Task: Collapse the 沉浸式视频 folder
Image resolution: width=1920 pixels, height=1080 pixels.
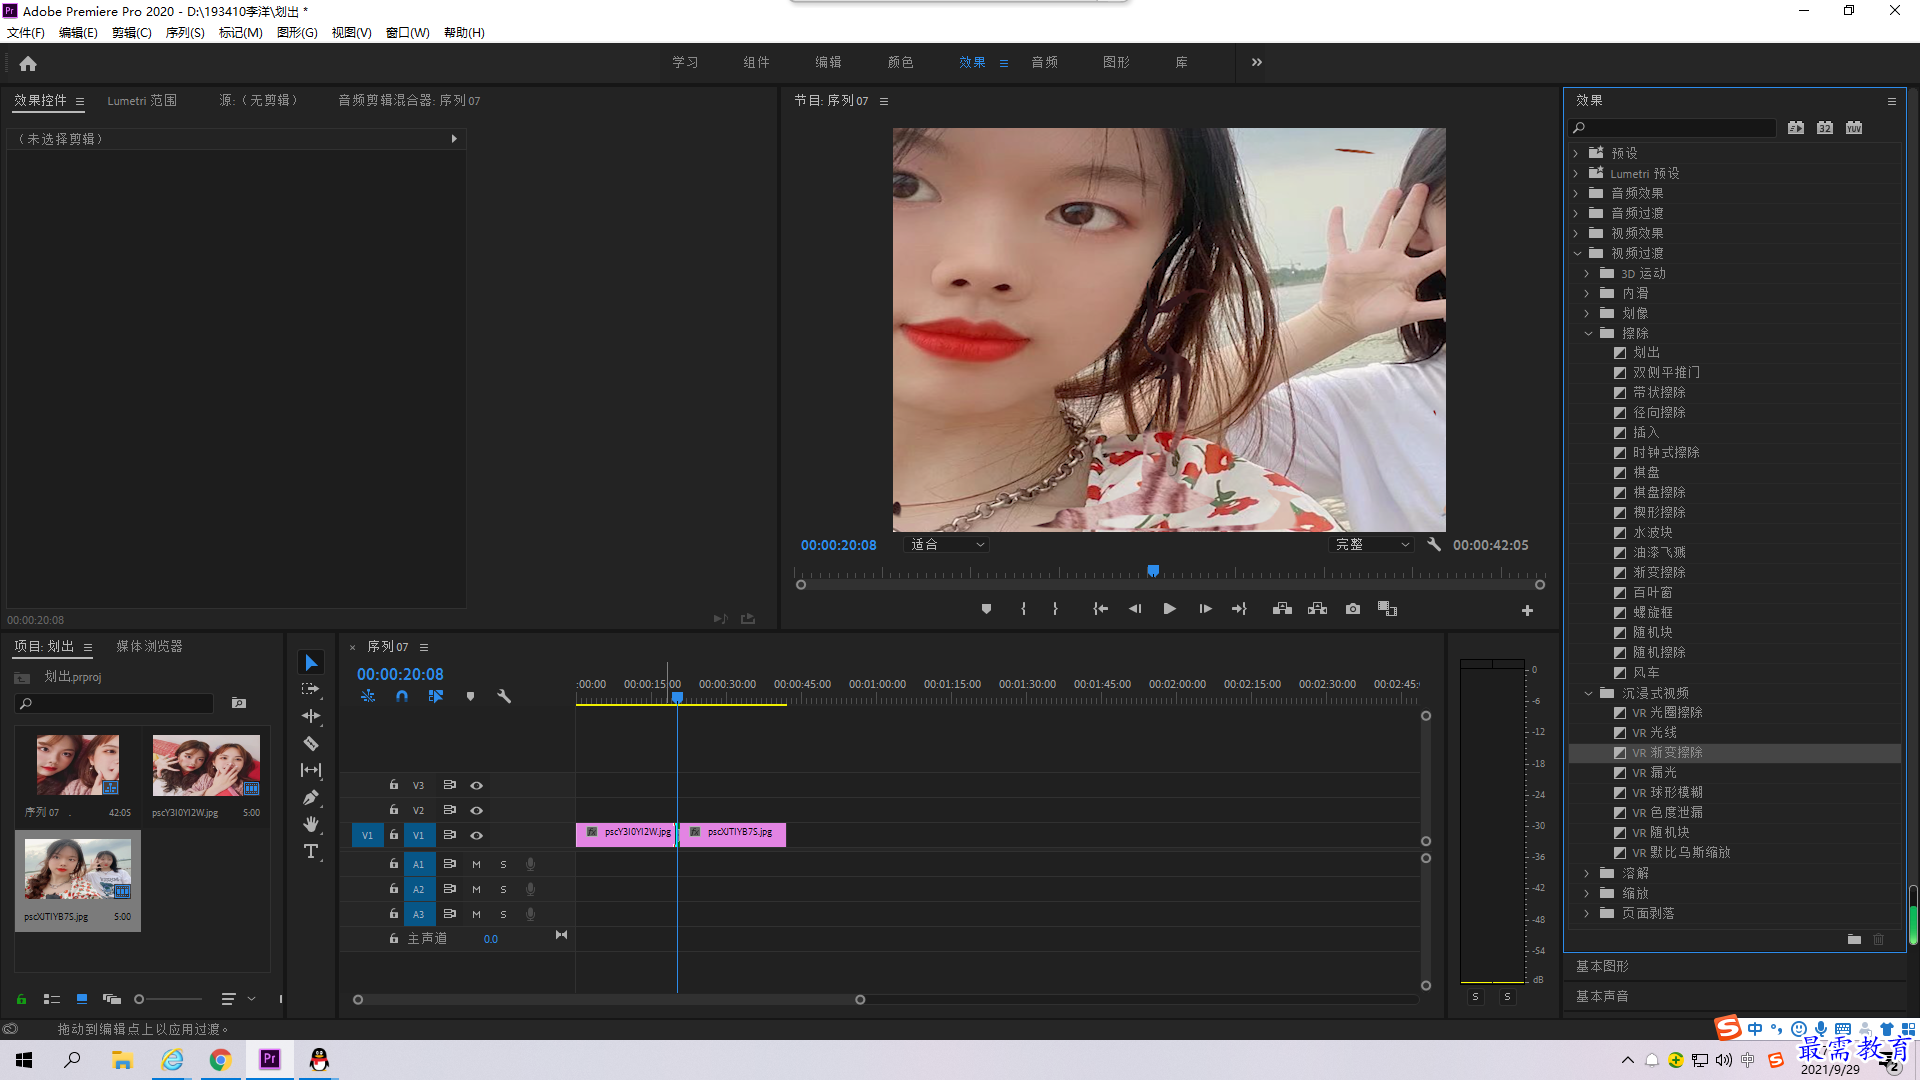Action: click(1588, 693)
